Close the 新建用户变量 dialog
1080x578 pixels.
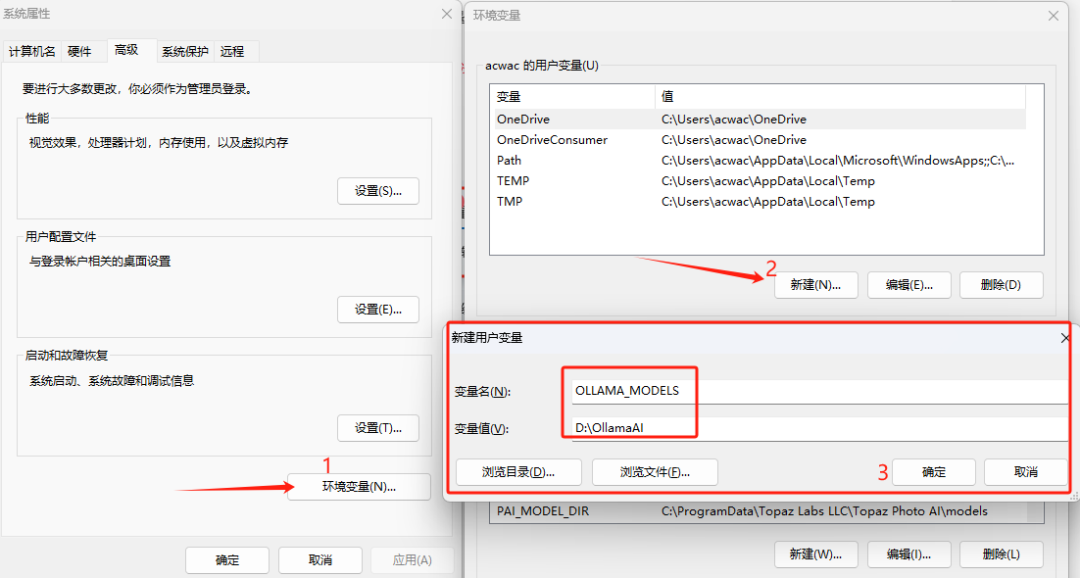click(x=1066, y=339)
